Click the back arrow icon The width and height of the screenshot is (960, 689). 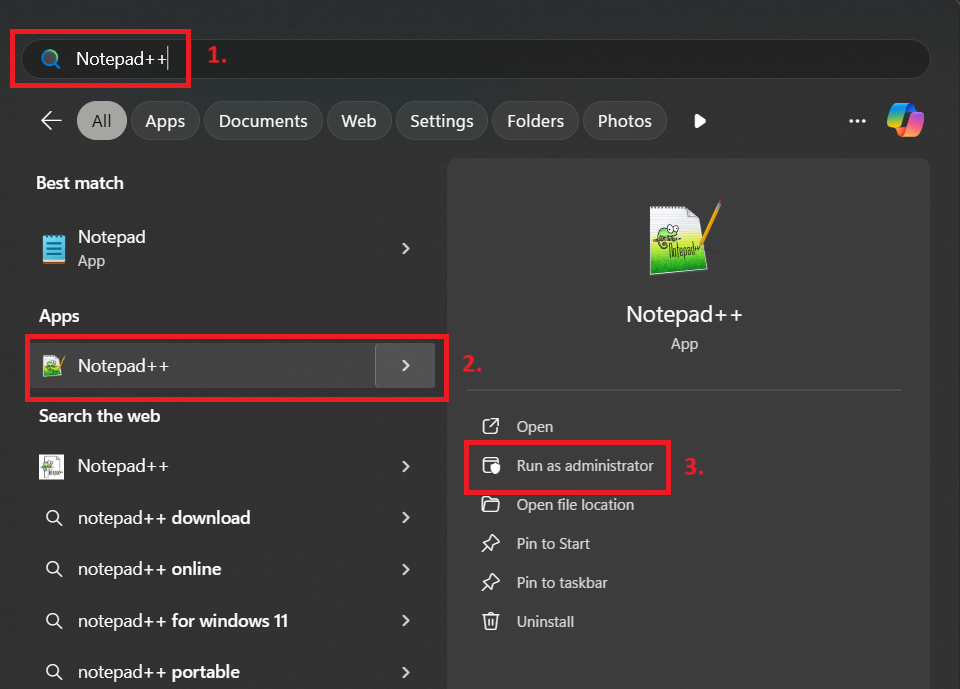pos(51,121)
